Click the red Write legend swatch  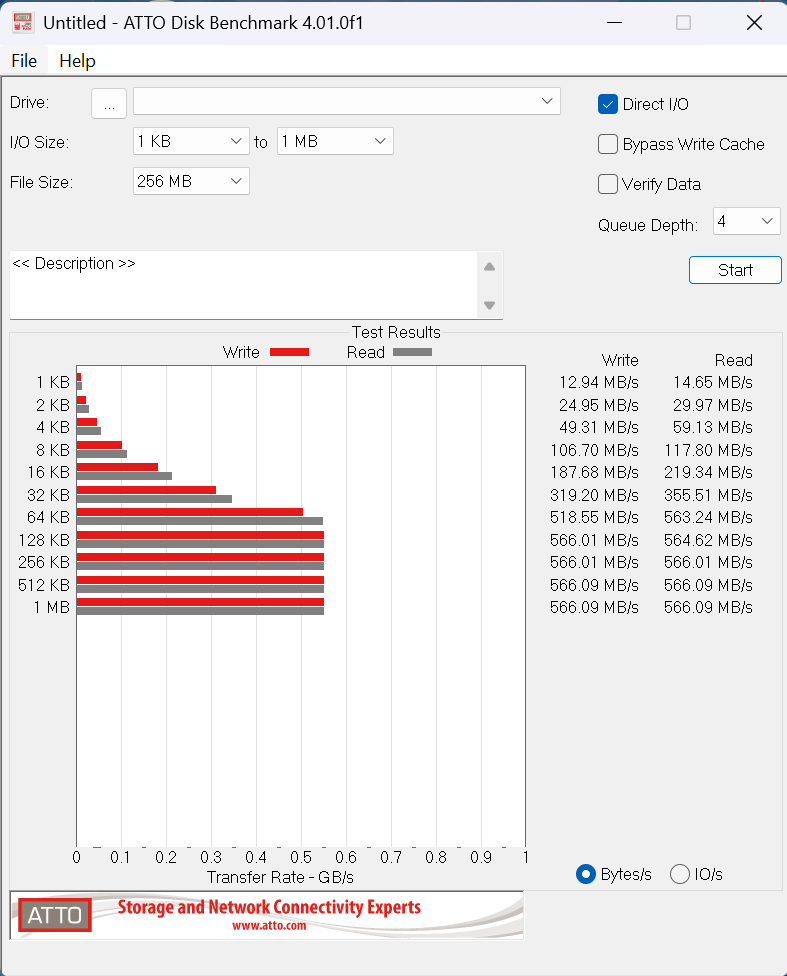290,352
